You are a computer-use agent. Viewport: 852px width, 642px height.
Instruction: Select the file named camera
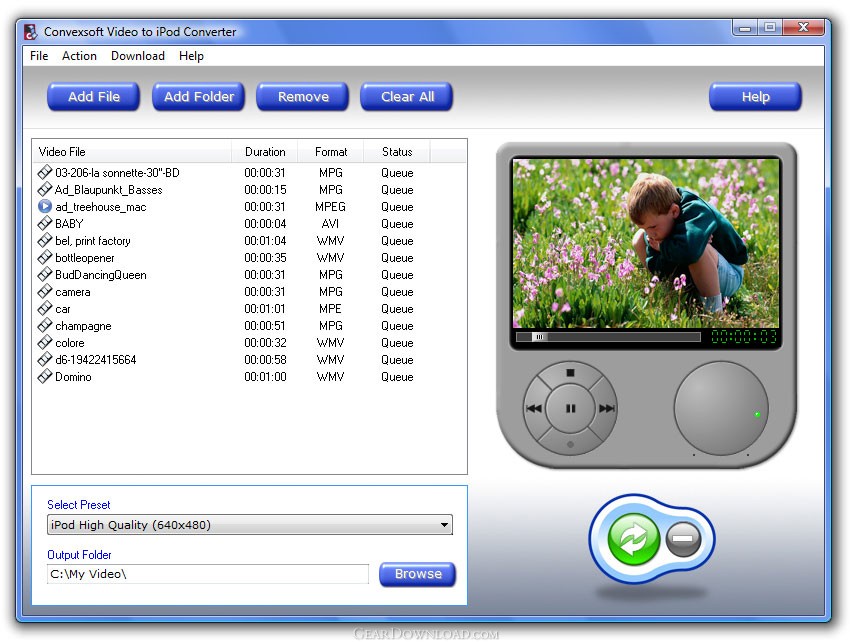72,292
